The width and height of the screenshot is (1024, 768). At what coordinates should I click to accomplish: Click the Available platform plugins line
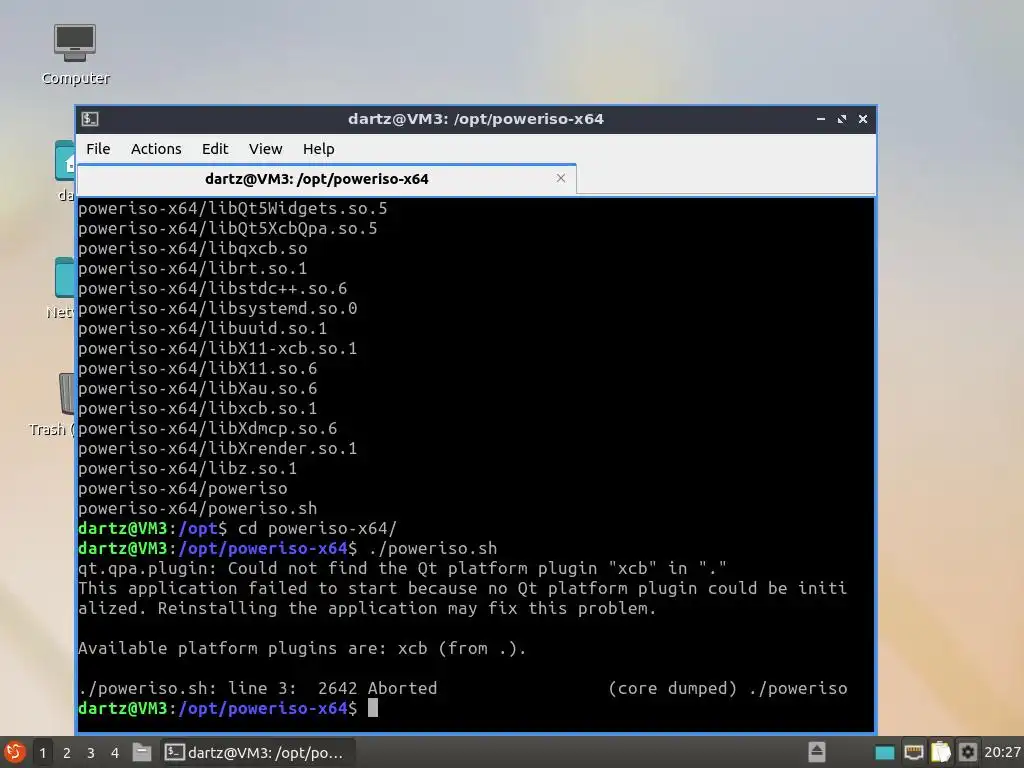click(302, 648)
